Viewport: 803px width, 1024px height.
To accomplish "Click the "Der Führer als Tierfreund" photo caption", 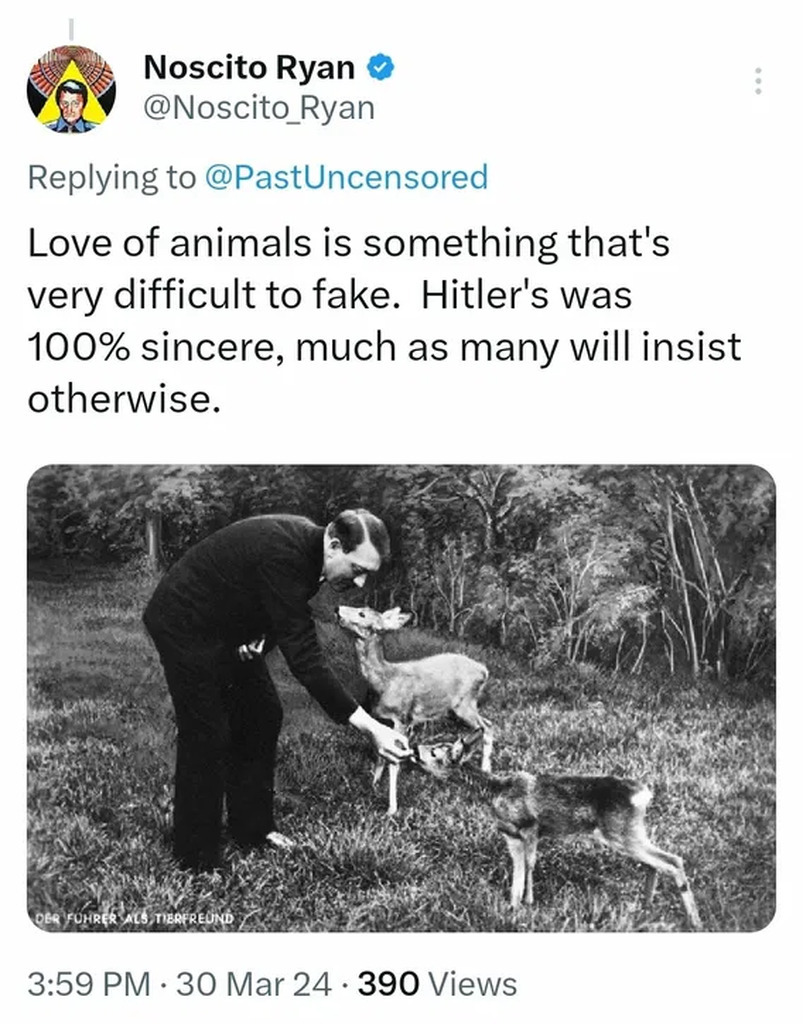I will (134, 918).
